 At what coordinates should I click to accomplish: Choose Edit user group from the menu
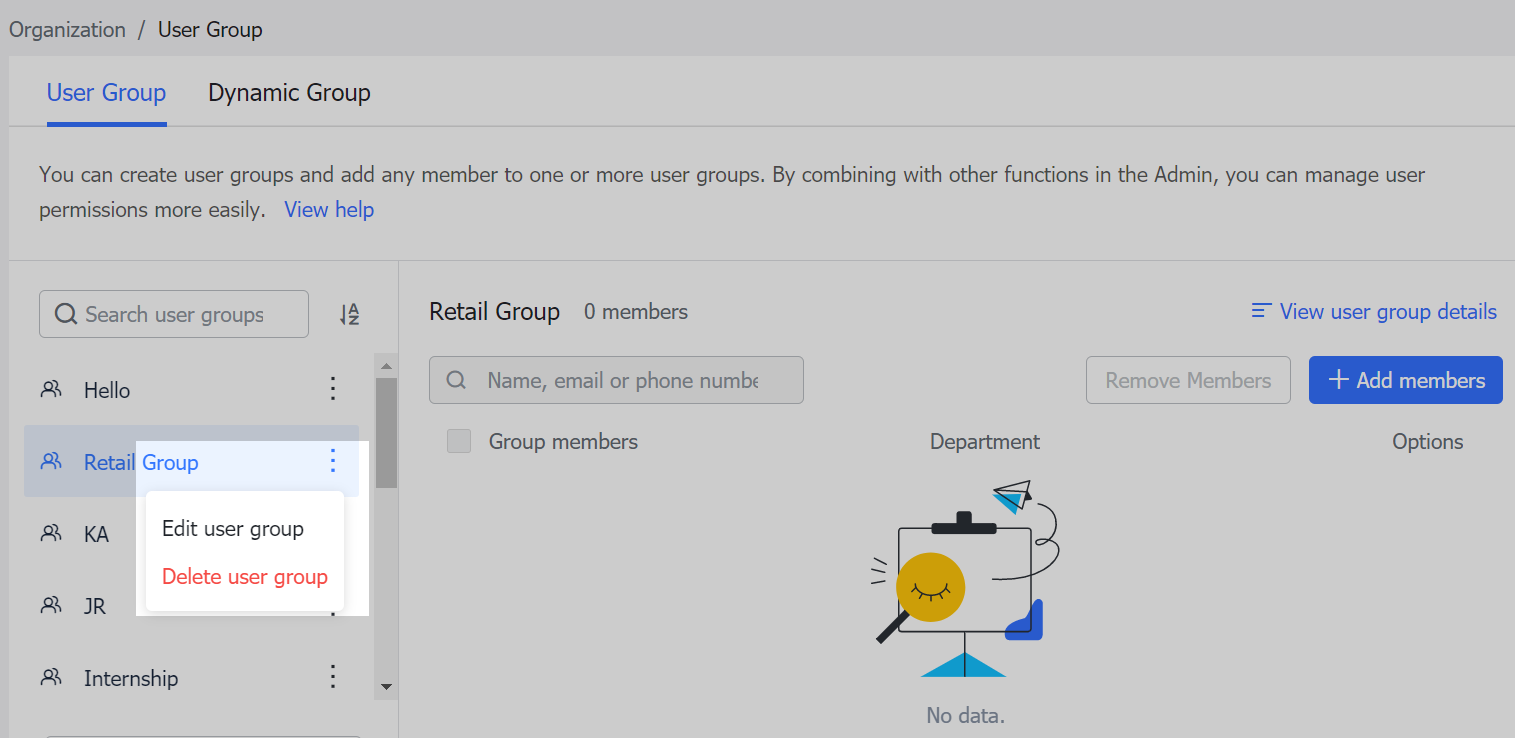pyautogui.click(x=232, y=528)
